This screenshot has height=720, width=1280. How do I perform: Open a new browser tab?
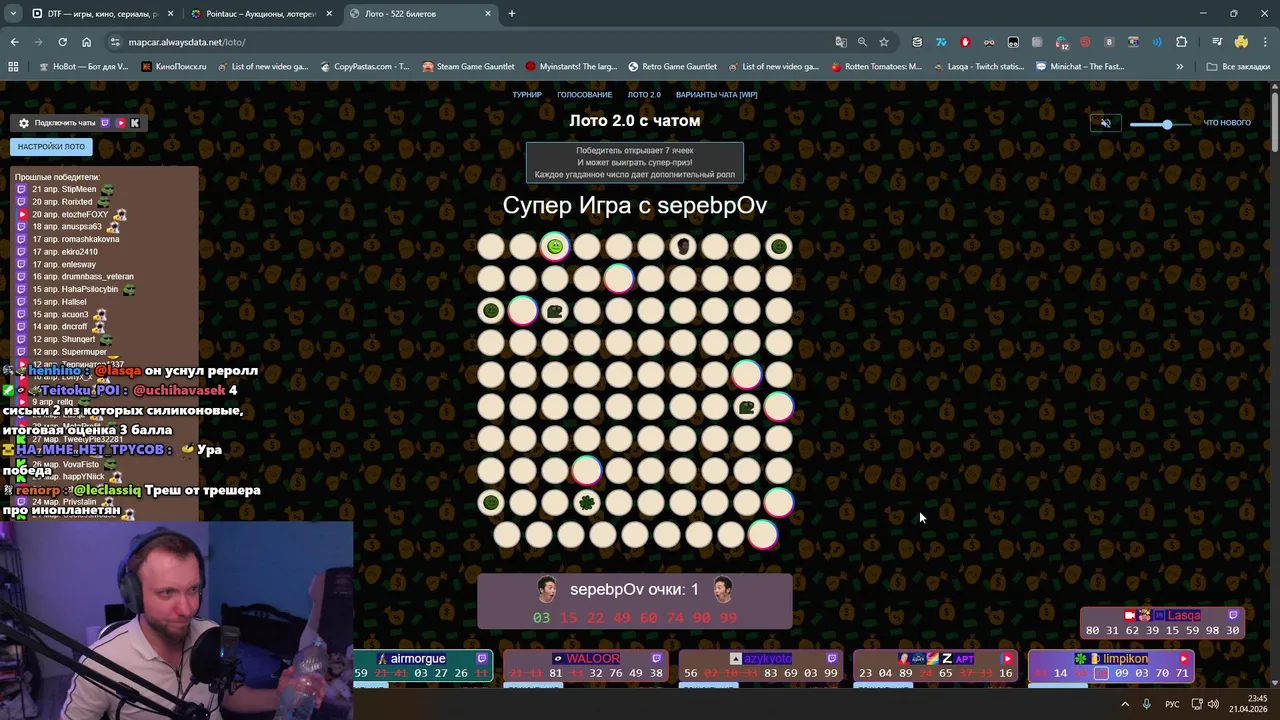click(x=512, y=14)
